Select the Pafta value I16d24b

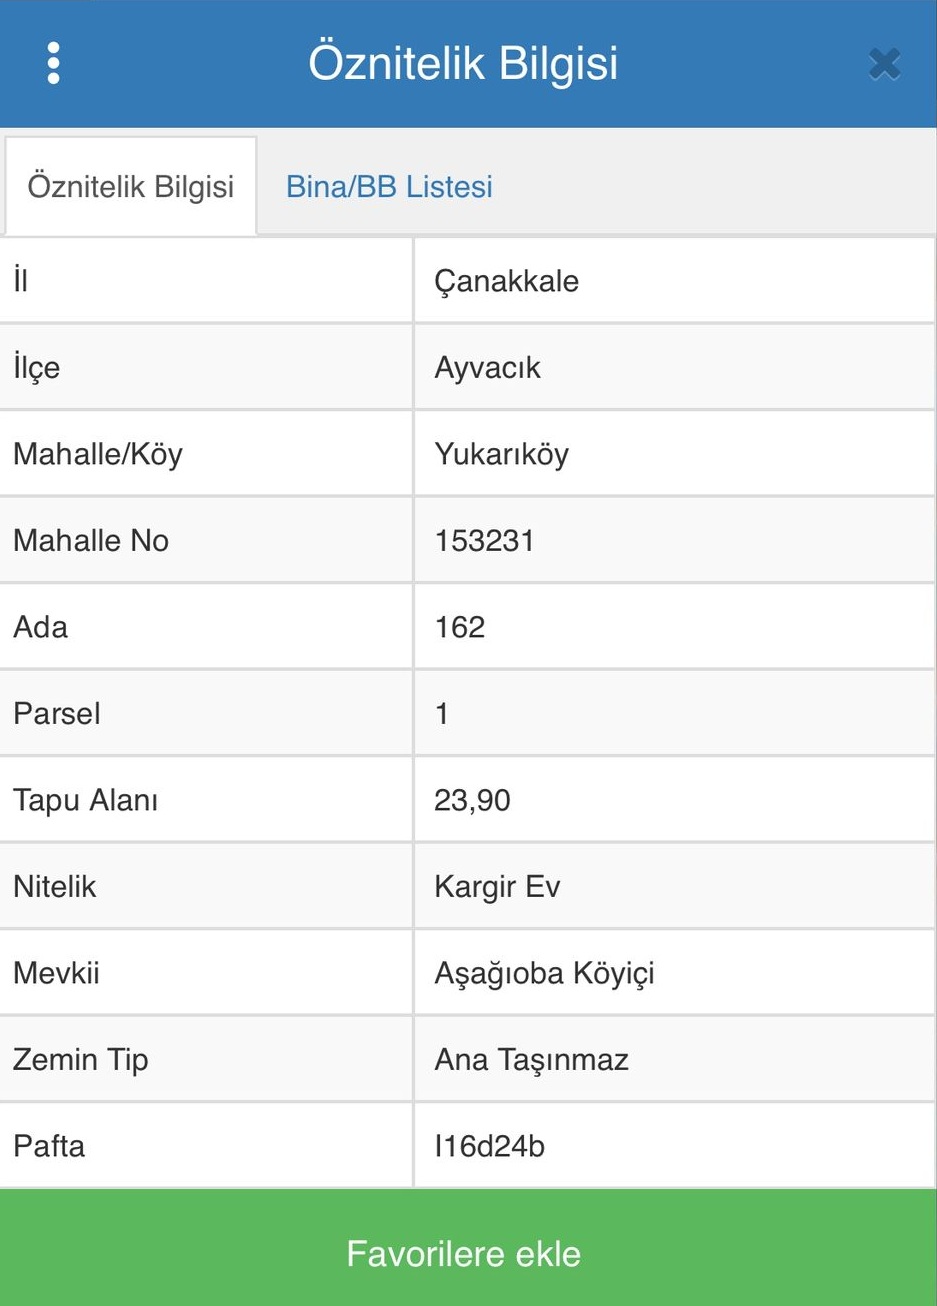pyautogui.click(x=489, y=1146)
